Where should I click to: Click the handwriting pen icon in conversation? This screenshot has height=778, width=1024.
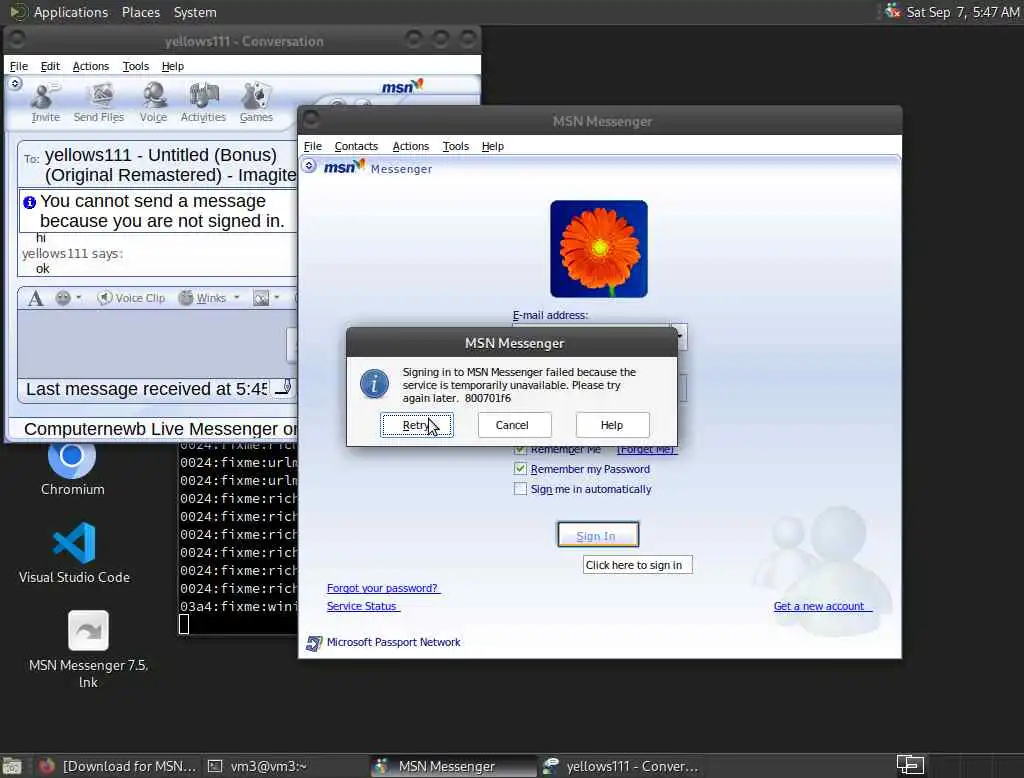(285, 387)
